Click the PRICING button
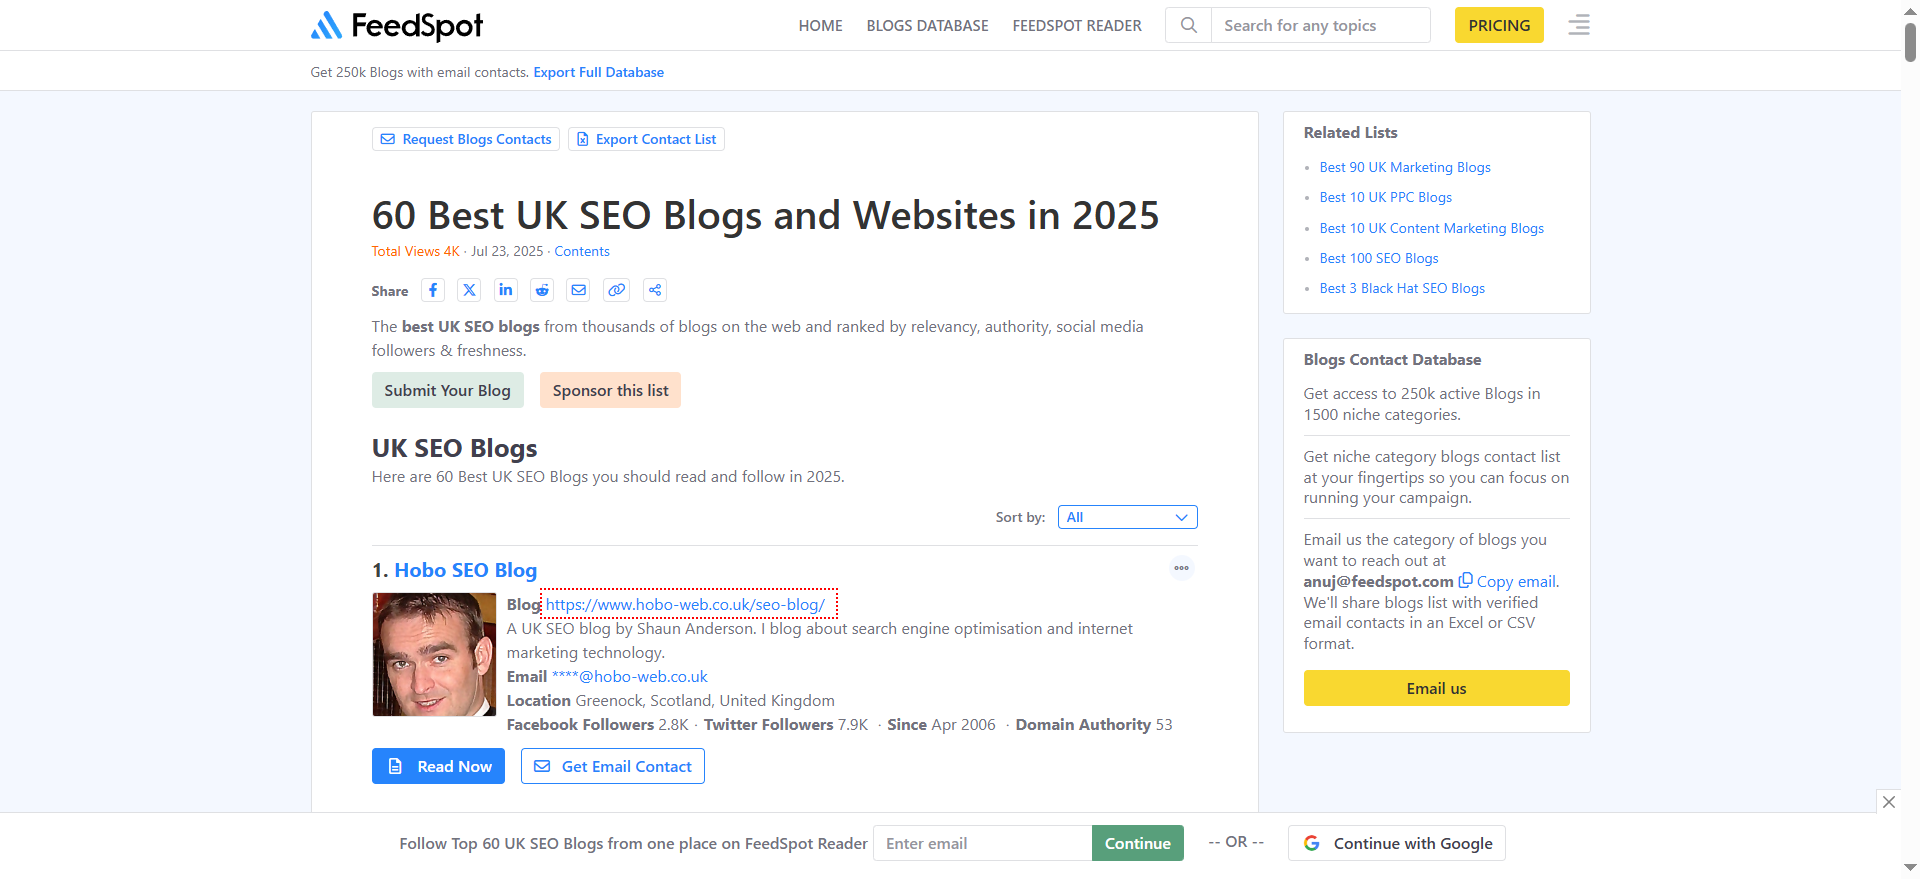Screen dimensions: 1920x879 pyautogui.click(x=1499, y=25)
